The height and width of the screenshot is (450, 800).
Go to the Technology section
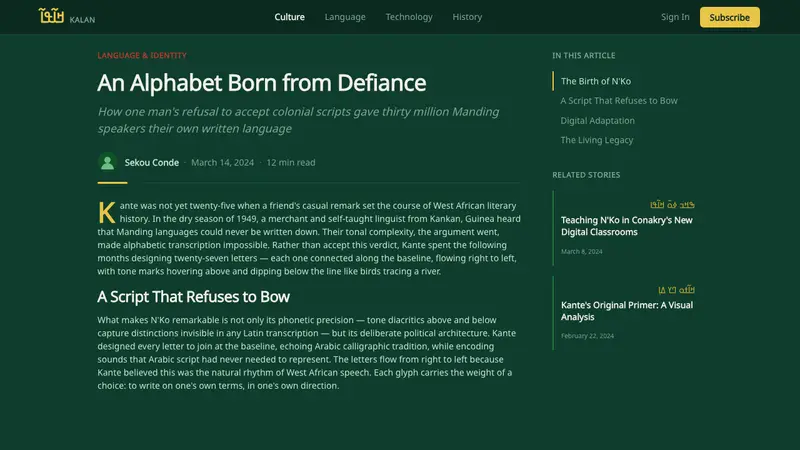409,17
